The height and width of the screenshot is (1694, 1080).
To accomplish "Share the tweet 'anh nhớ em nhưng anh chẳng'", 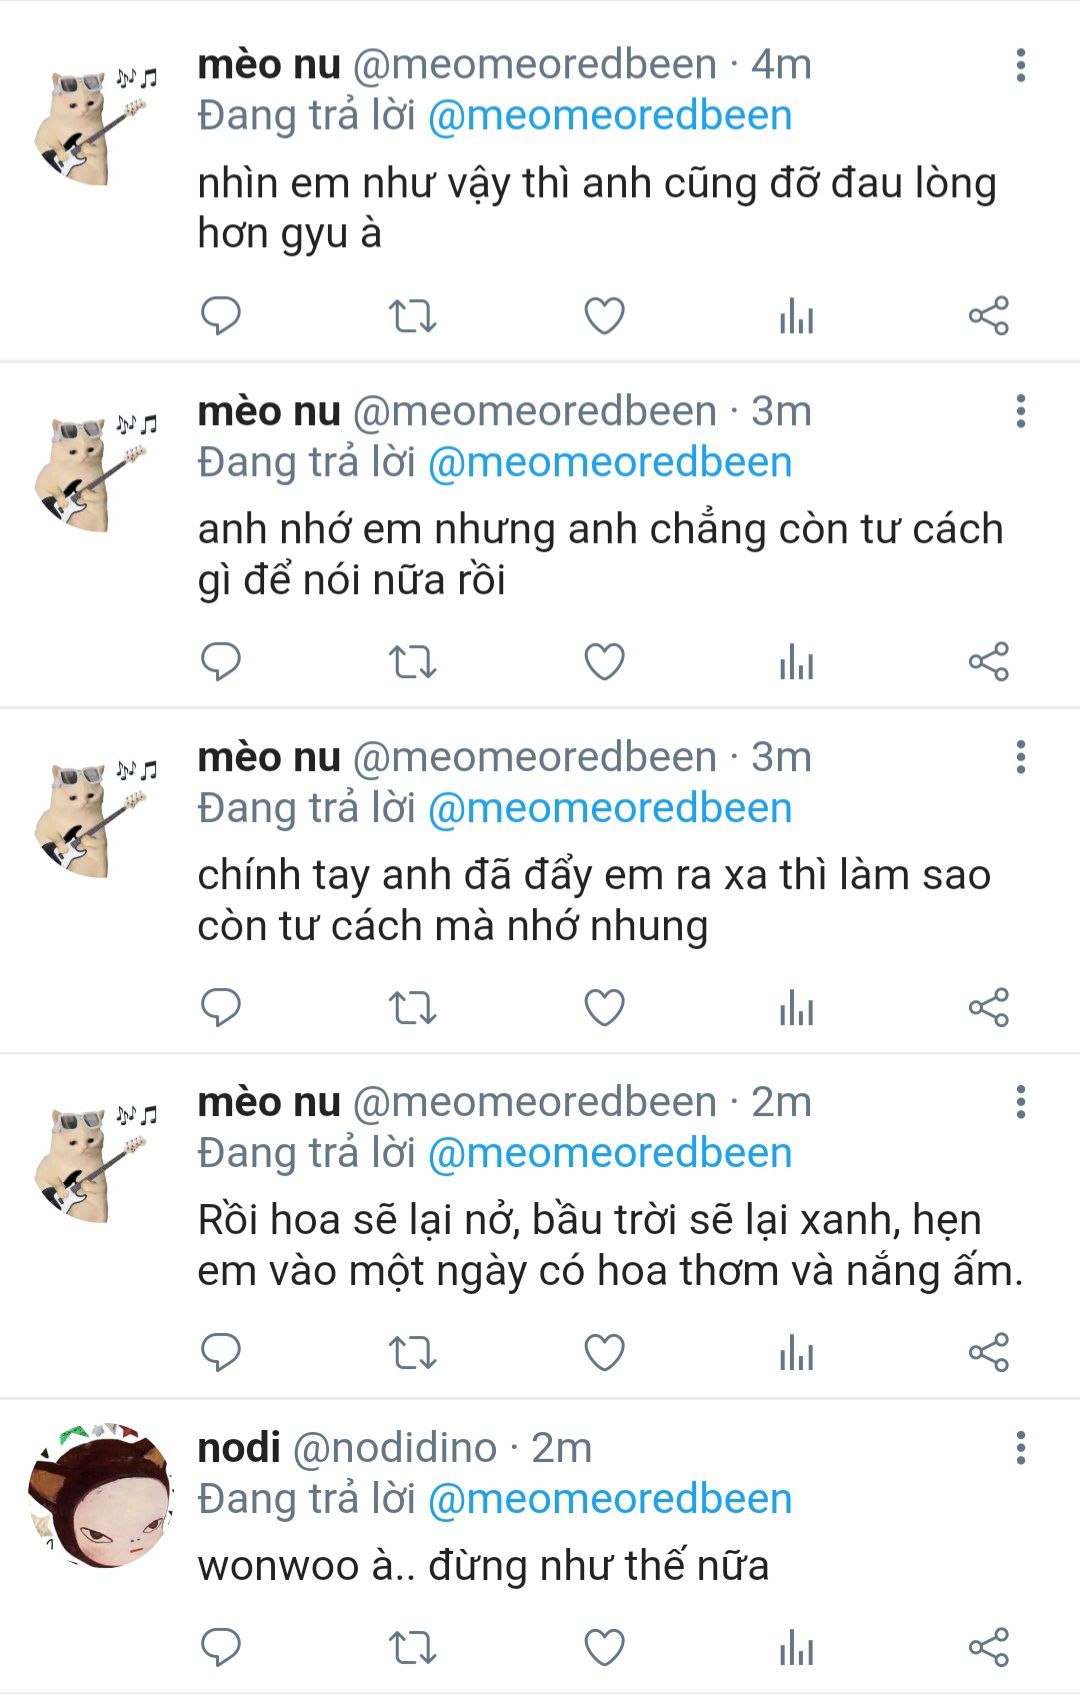I will pyautogui.click(x=989, y=662).
